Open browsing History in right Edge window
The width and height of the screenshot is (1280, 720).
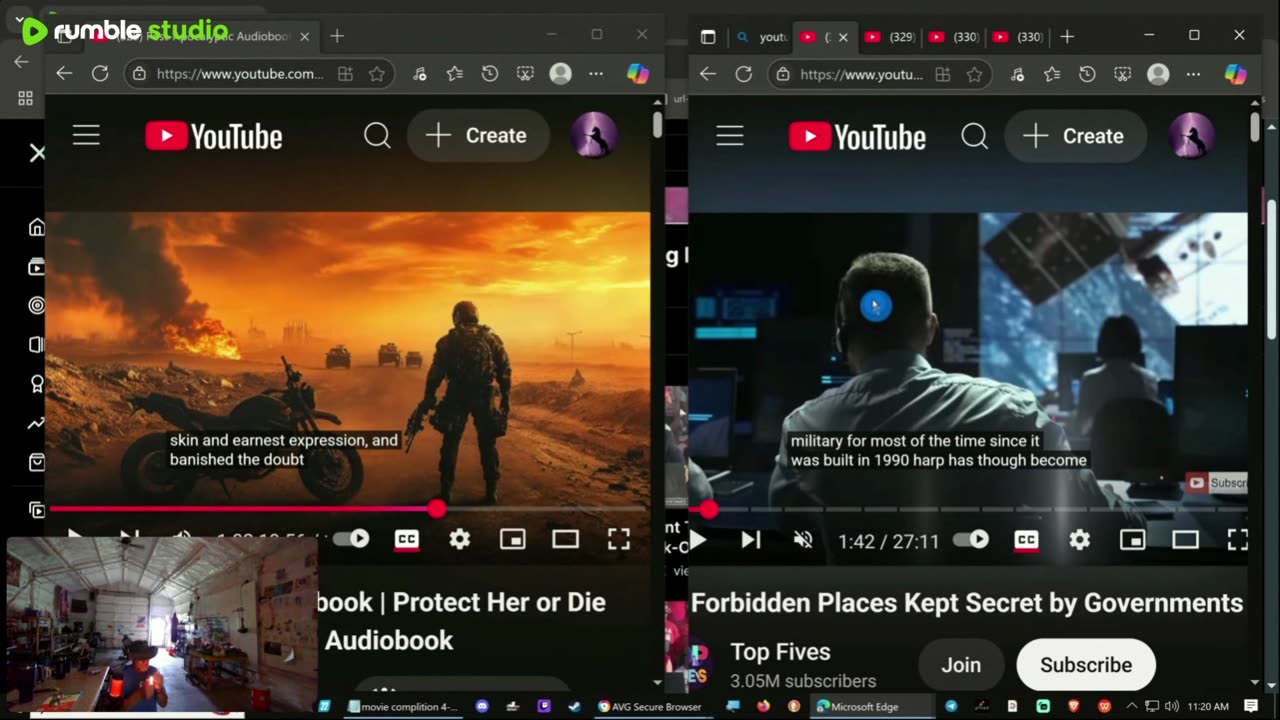coord(1087,74)
